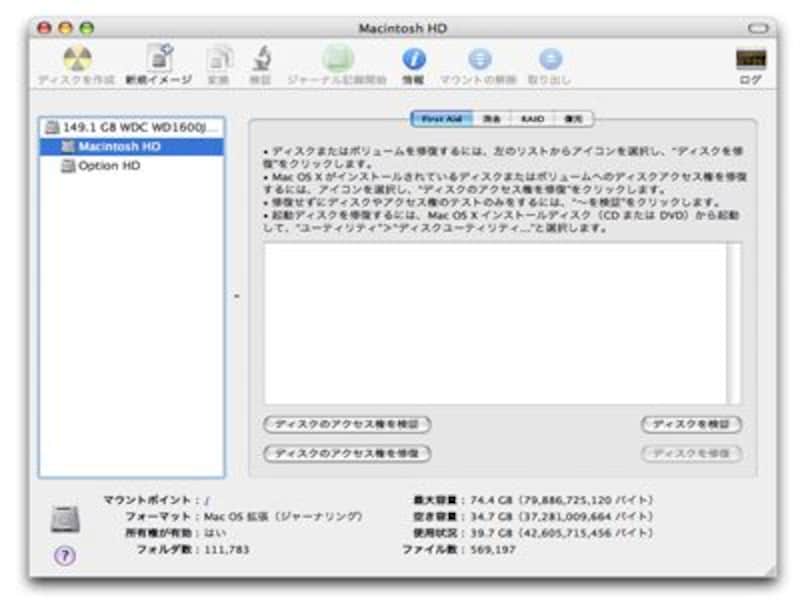Image resolution: width=800 pixels, height=600 pixels.
Task: Click inside the empty First Aid log area
Action: [495, 323]
